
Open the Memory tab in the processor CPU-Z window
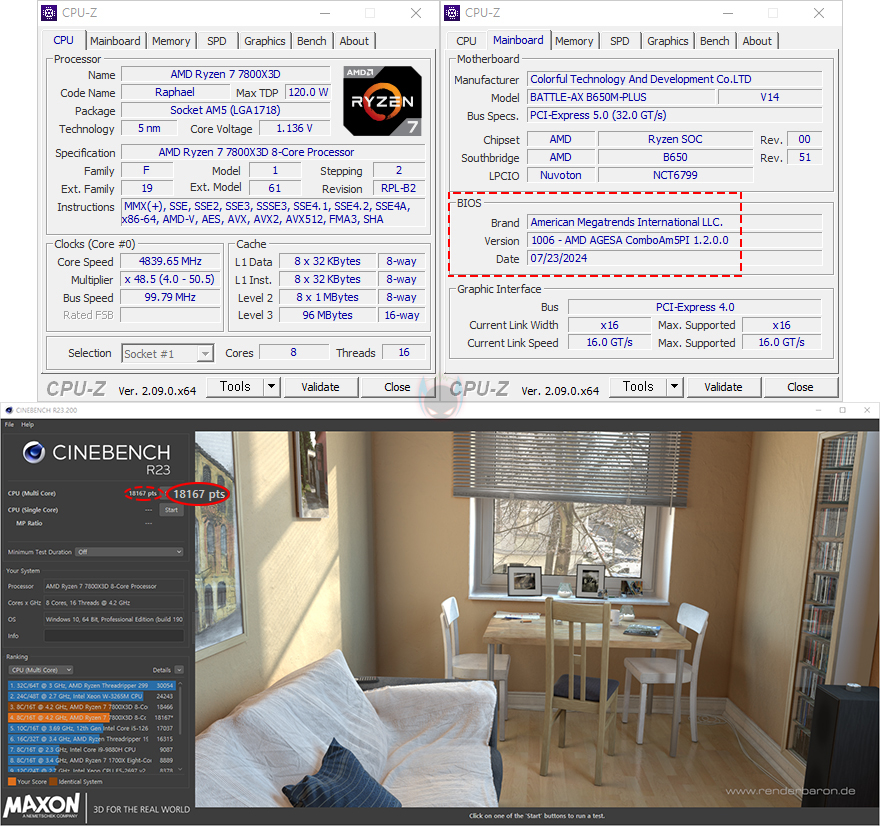click(x=171, y=41)
